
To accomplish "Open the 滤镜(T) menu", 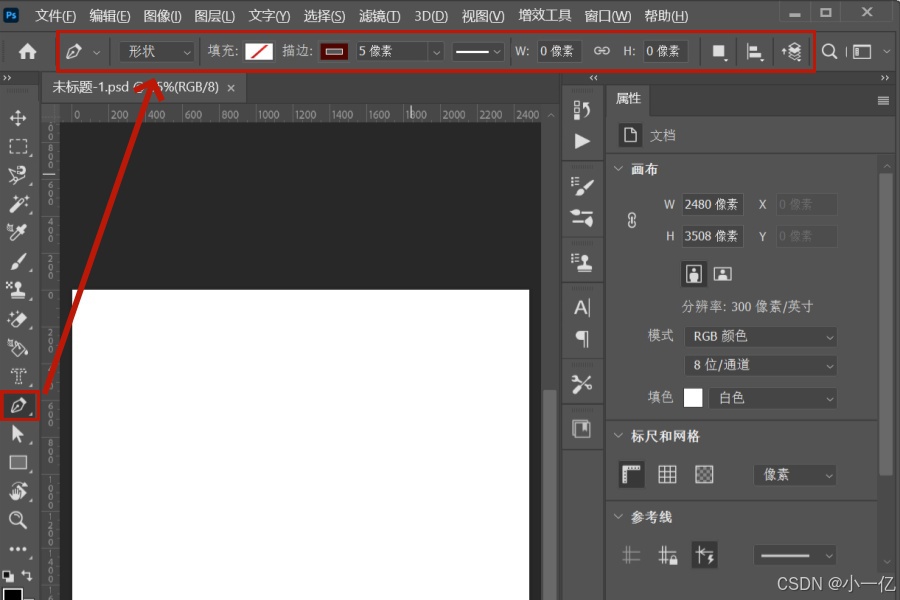I will point(379,16).
